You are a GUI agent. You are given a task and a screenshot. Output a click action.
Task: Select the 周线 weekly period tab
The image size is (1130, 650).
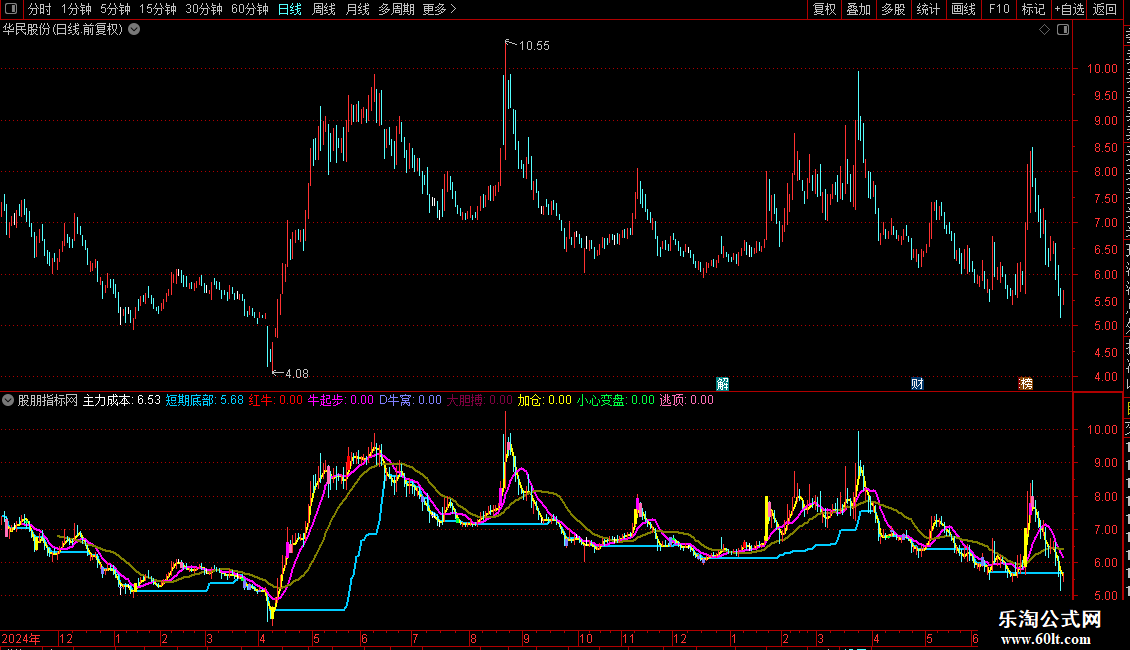[x=324, y=9]
